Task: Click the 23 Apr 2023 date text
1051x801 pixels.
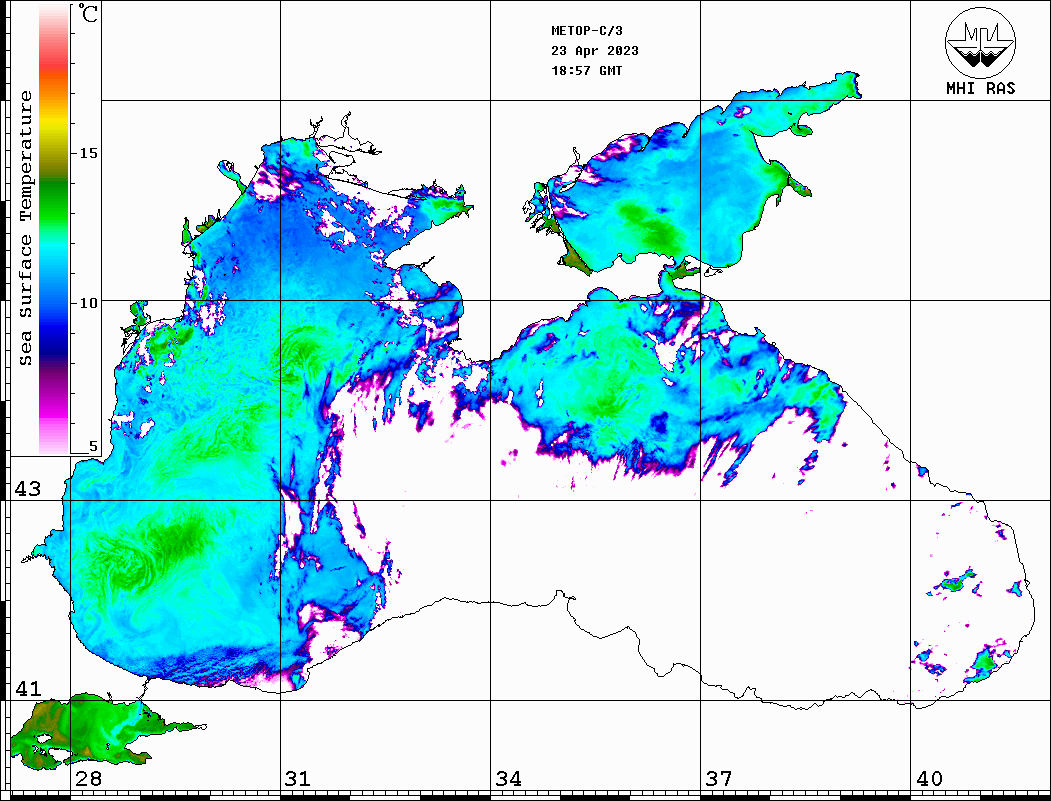Action: tap(594, 51)
